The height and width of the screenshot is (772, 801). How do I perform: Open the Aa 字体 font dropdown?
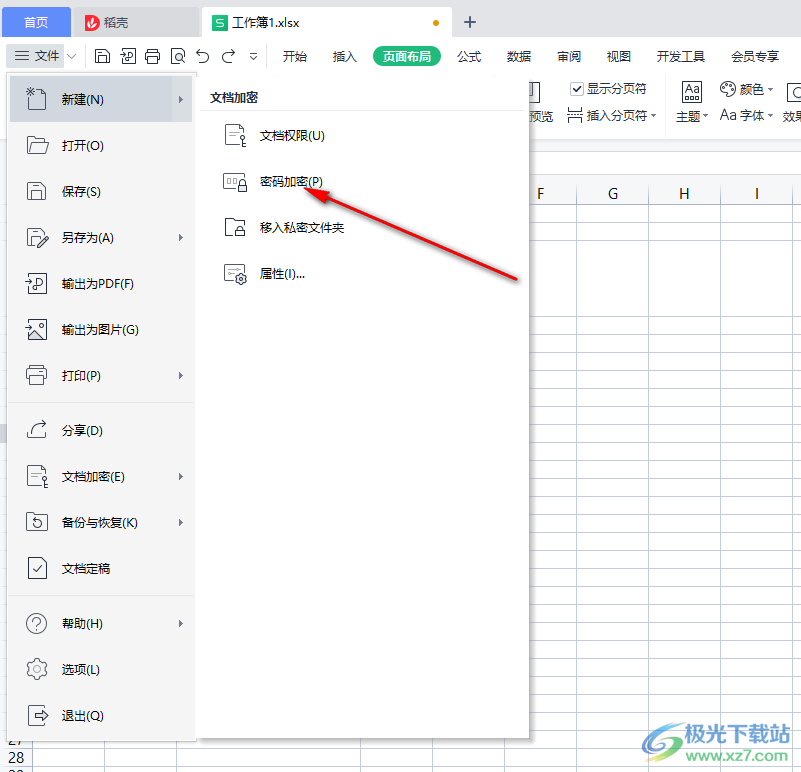click(746, 116)
